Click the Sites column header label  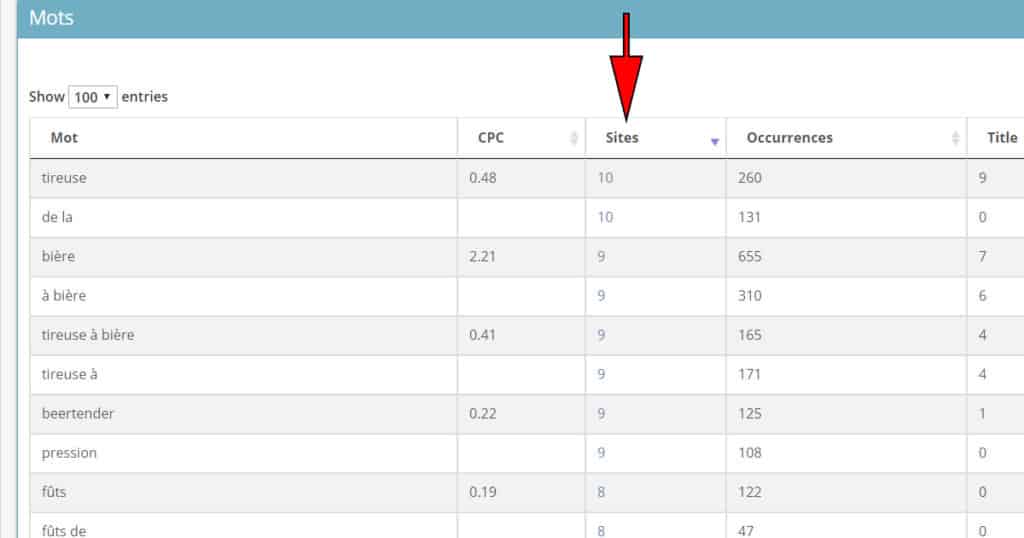pos(622,138)
